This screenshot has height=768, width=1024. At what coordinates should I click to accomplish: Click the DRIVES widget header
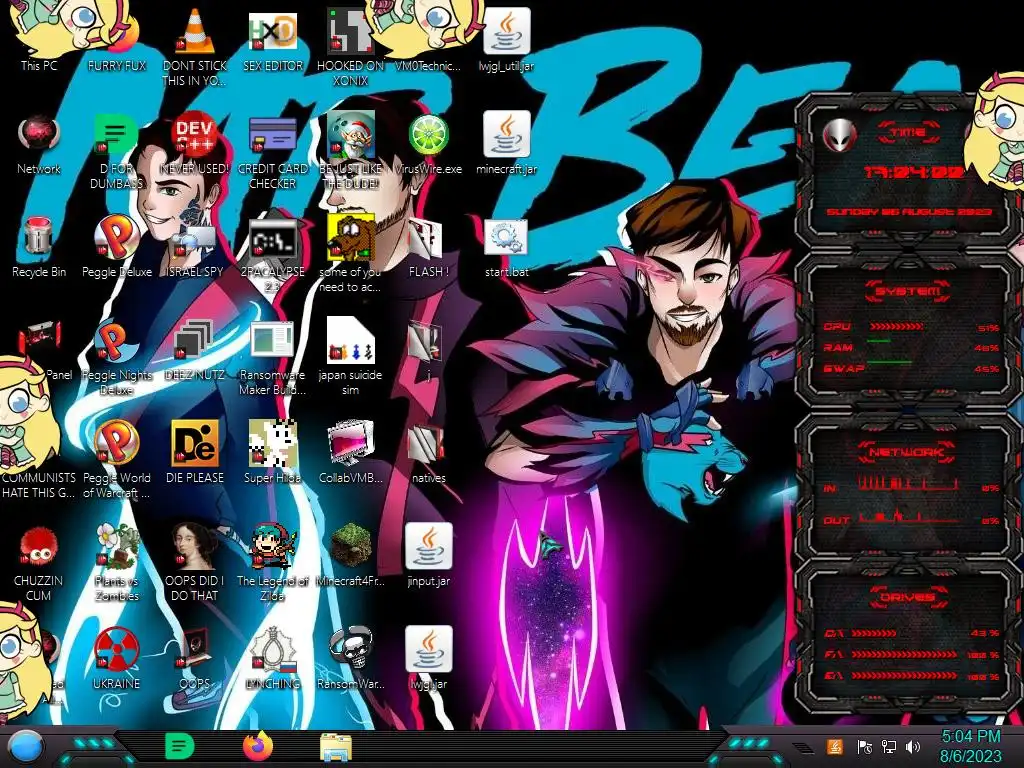point(907,597)
